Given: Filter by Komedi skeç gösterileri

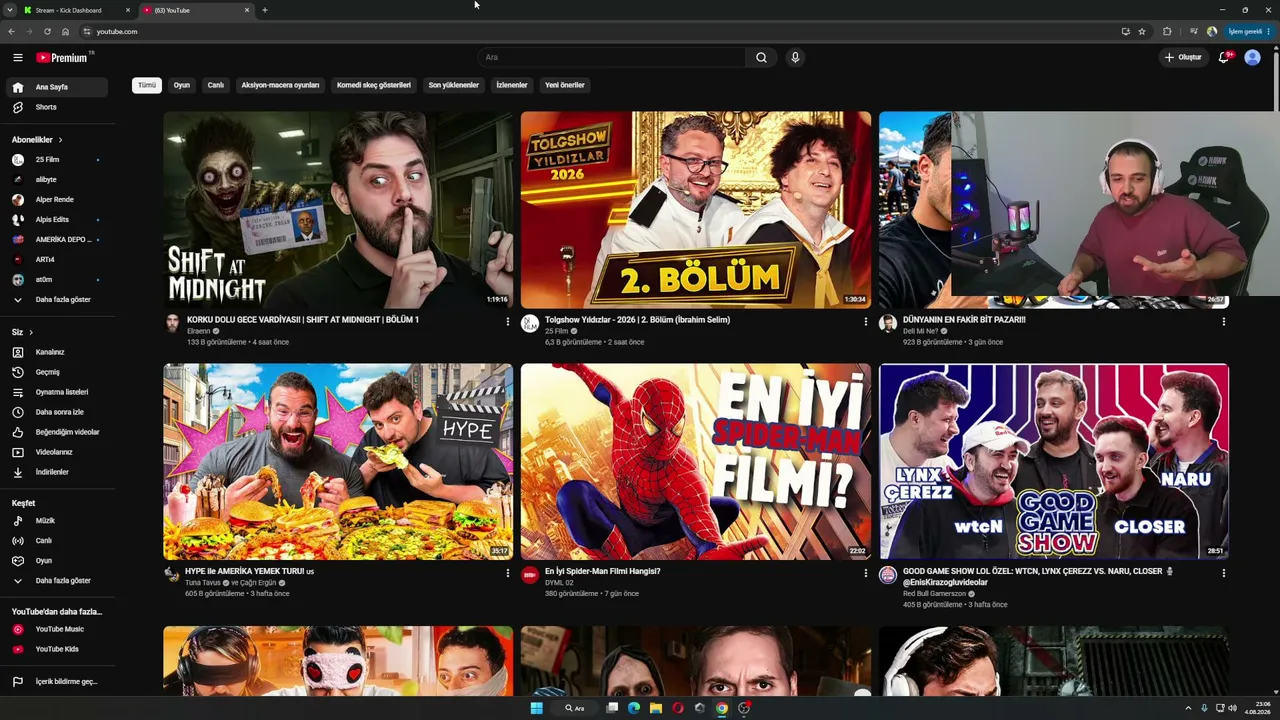Looking at the screenshot, I should [374, 85].
